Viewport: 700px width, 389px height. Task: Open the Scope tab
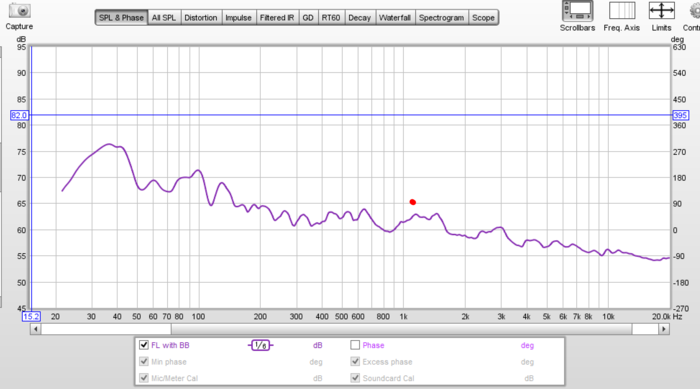[483, 18]
